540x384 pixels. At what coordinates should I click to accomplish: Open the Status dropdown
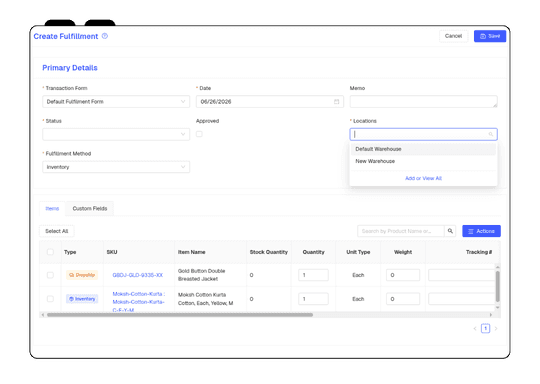click(x=116, y=134)
